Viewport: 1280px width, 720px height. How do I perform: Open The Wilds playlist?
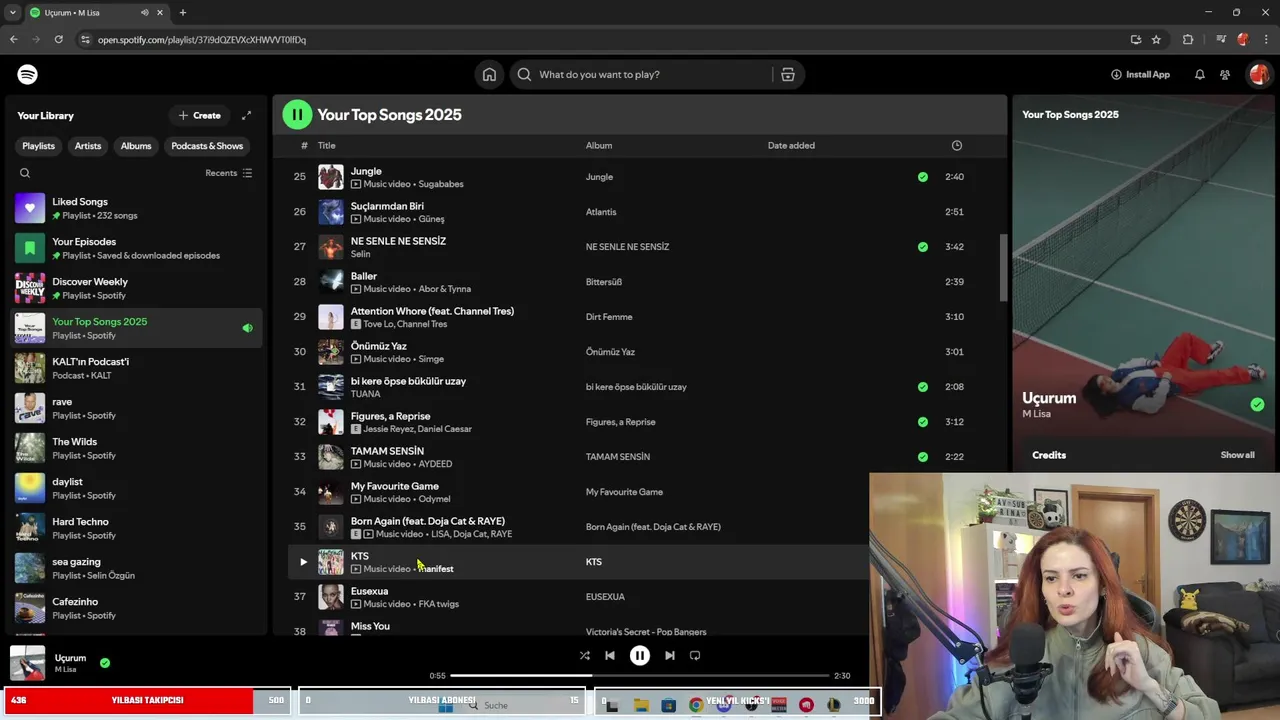tap(136, 448)
